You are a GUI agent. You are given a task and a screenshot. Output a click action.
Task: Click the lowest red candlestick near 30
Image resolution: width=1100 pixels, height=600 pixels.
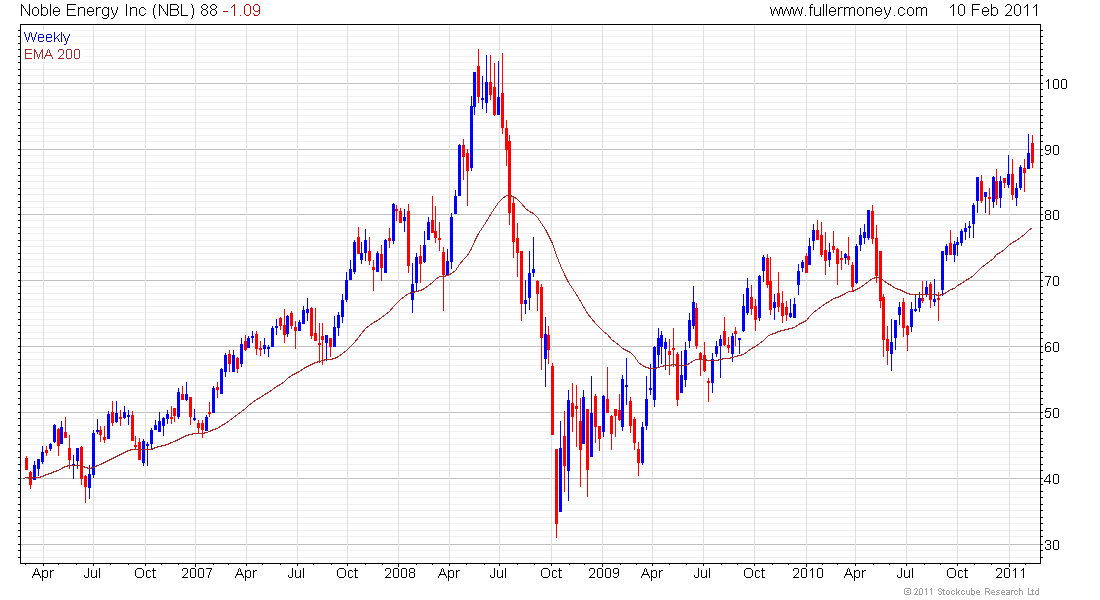click(x=556, y=494)
